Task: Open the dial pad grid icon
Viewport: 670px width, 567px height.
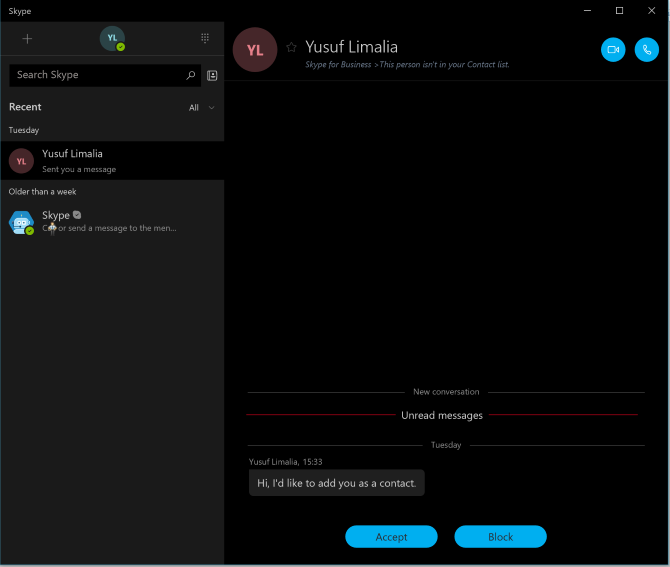Action: (x=205, y=38)
